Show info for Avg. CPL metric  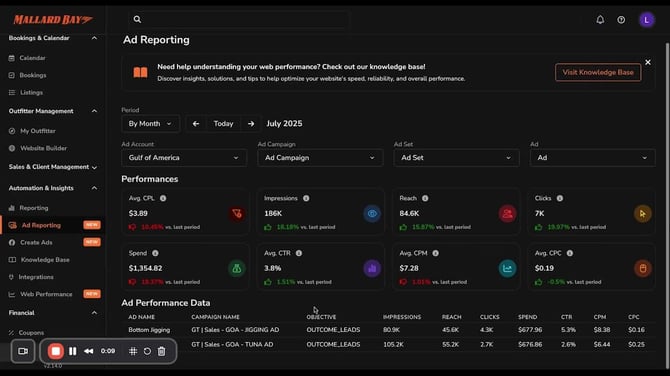pos(163,198)
